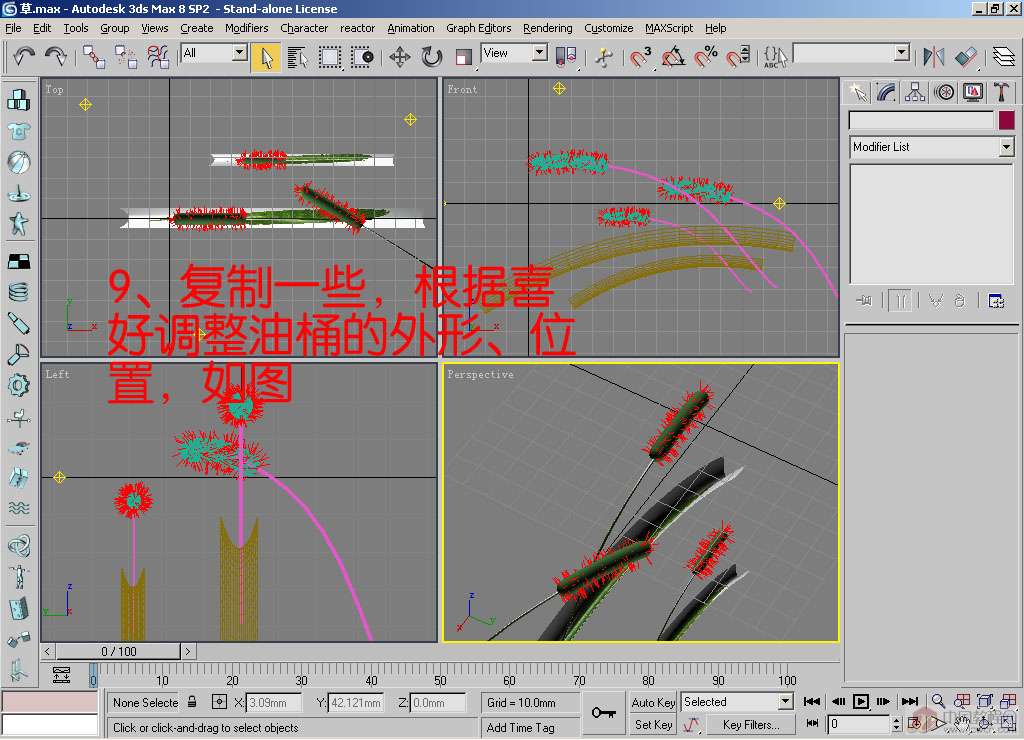Switch to the Hierarchy command panel

click(915, 93)
